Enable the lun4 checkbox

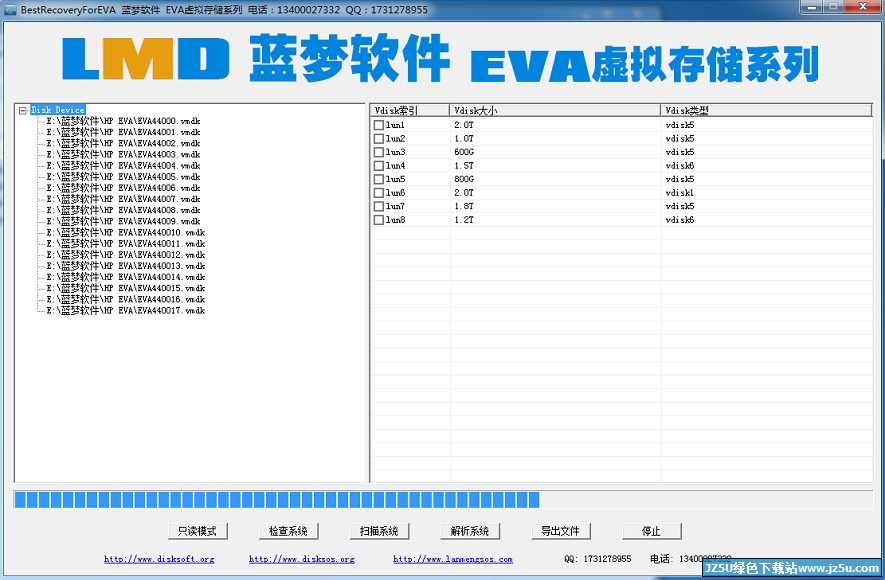(x=379, y=166)
